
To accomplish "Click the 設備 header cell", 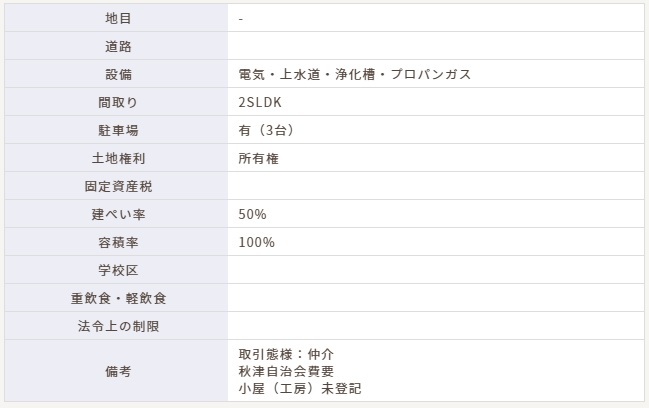I will pyautogui.click(x=118, y=74).
